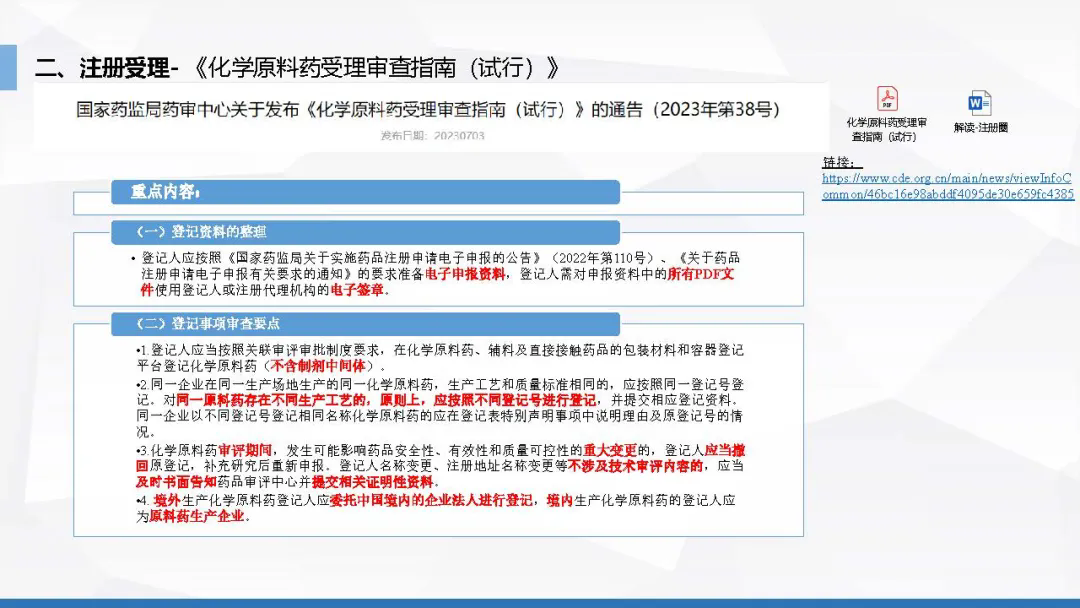
Task: Click the red text 电子签章
Action: [358, 290]
